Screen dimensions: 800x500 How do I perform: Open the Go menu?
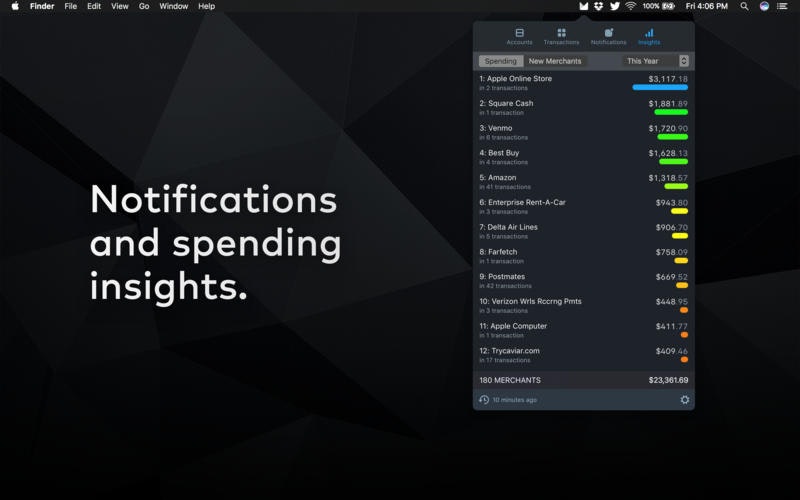144,6
